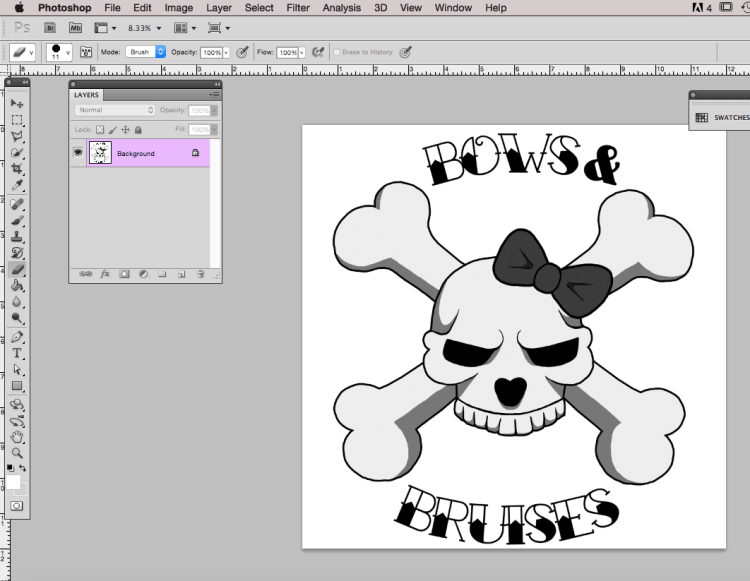Open the File menu
This screenshot has width=750, height=581.
tap(112, 8)
